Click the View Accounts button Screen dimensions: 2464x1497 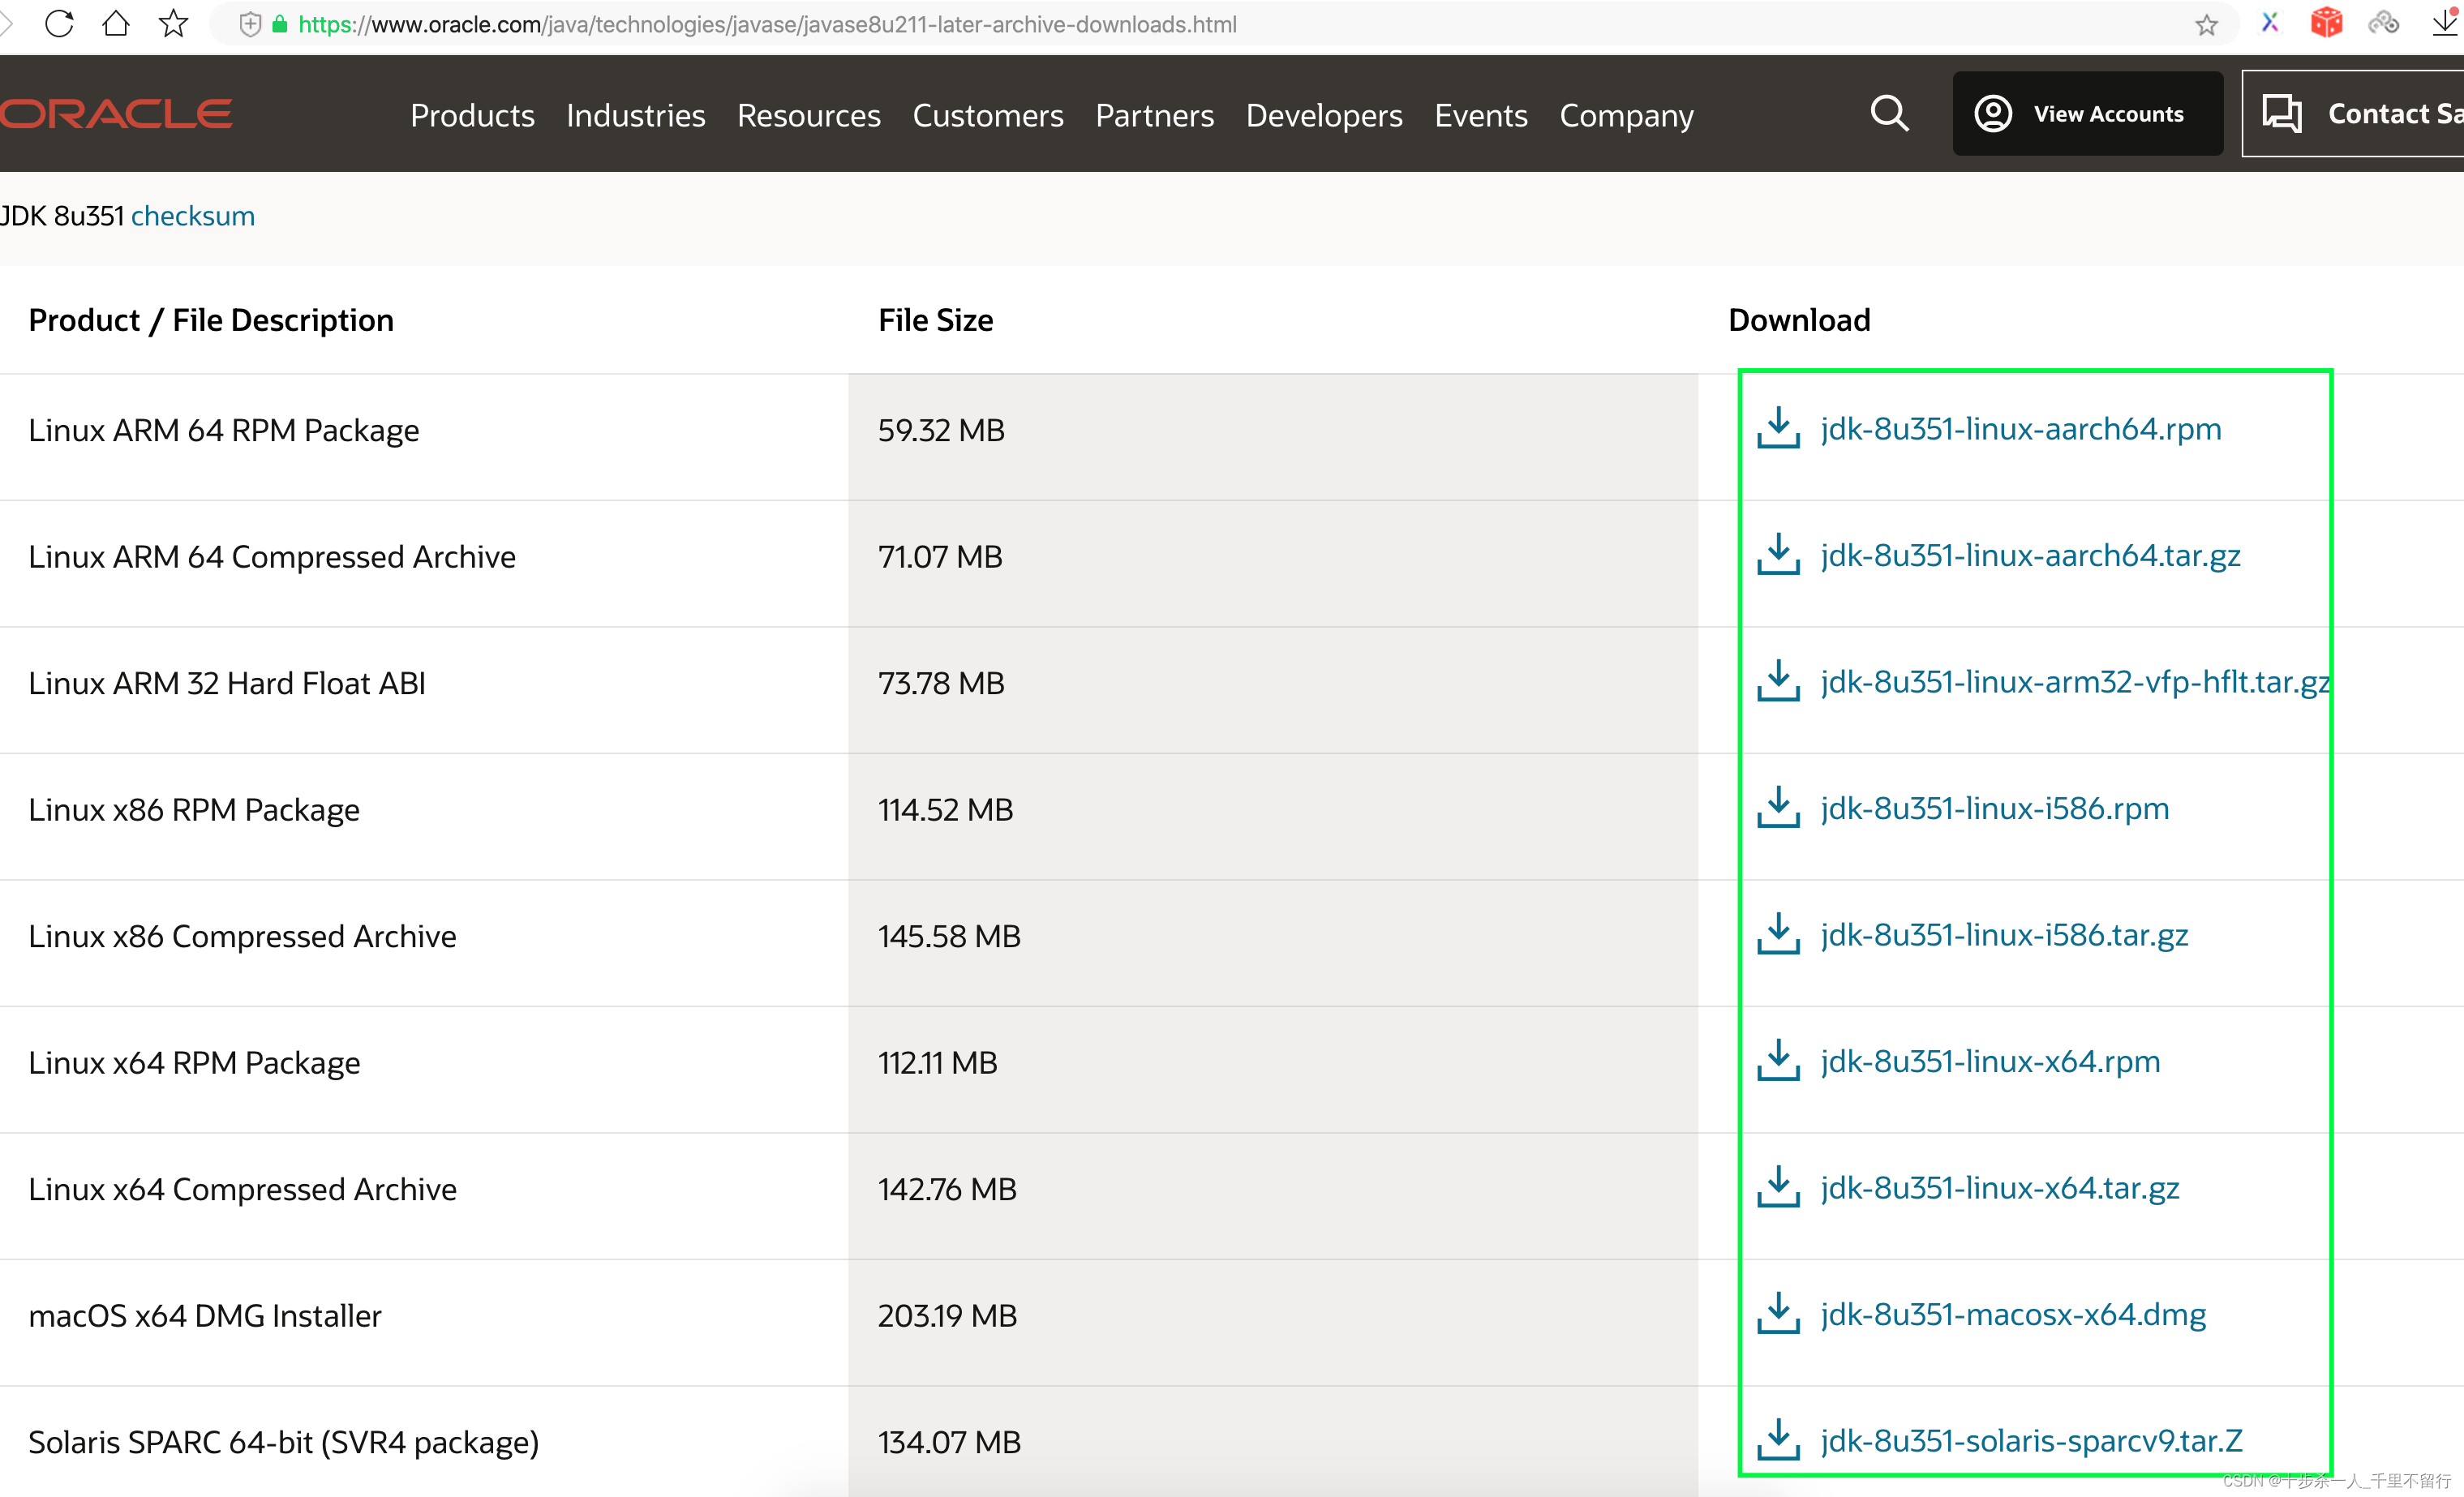pyautogui.click(x=2088, y=113)
